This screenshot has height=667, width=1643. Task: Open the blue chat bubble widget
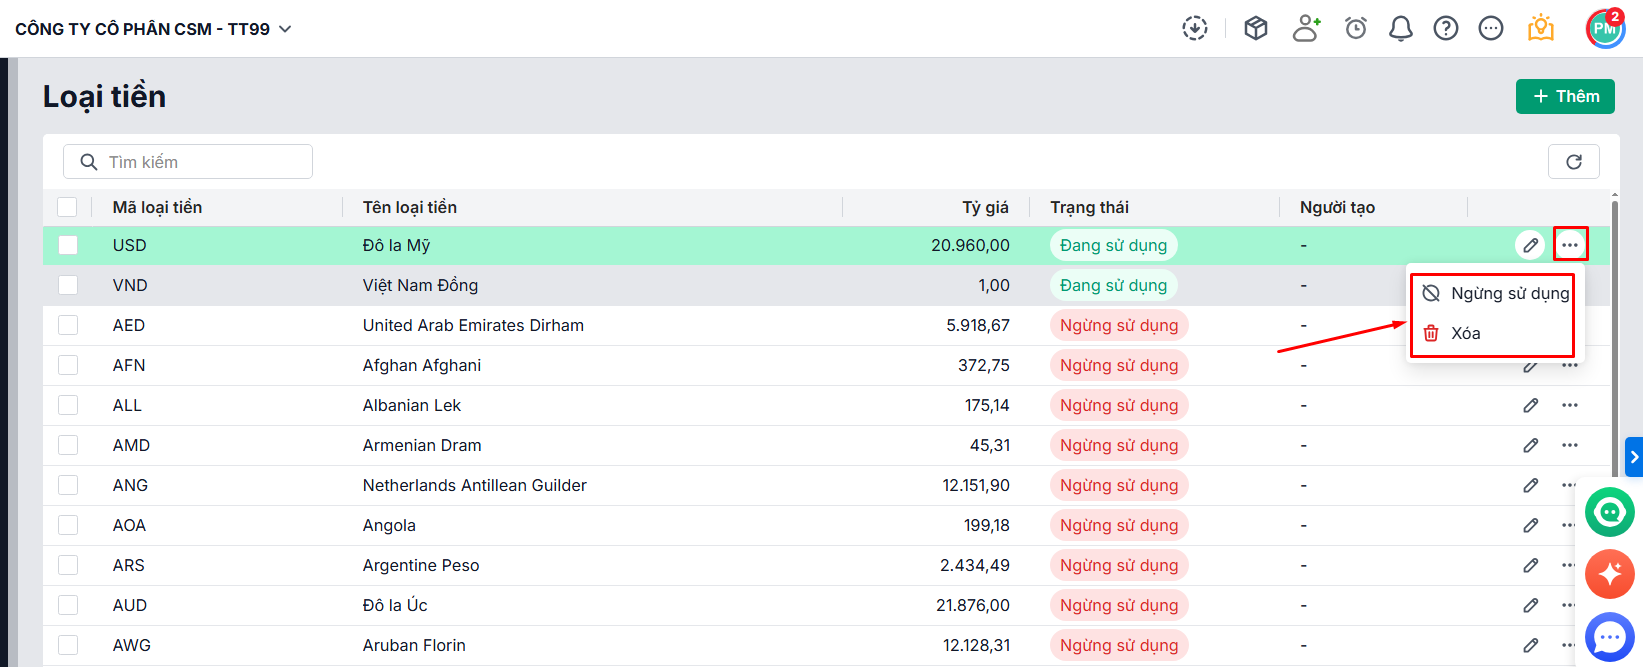coord(1610,637)
